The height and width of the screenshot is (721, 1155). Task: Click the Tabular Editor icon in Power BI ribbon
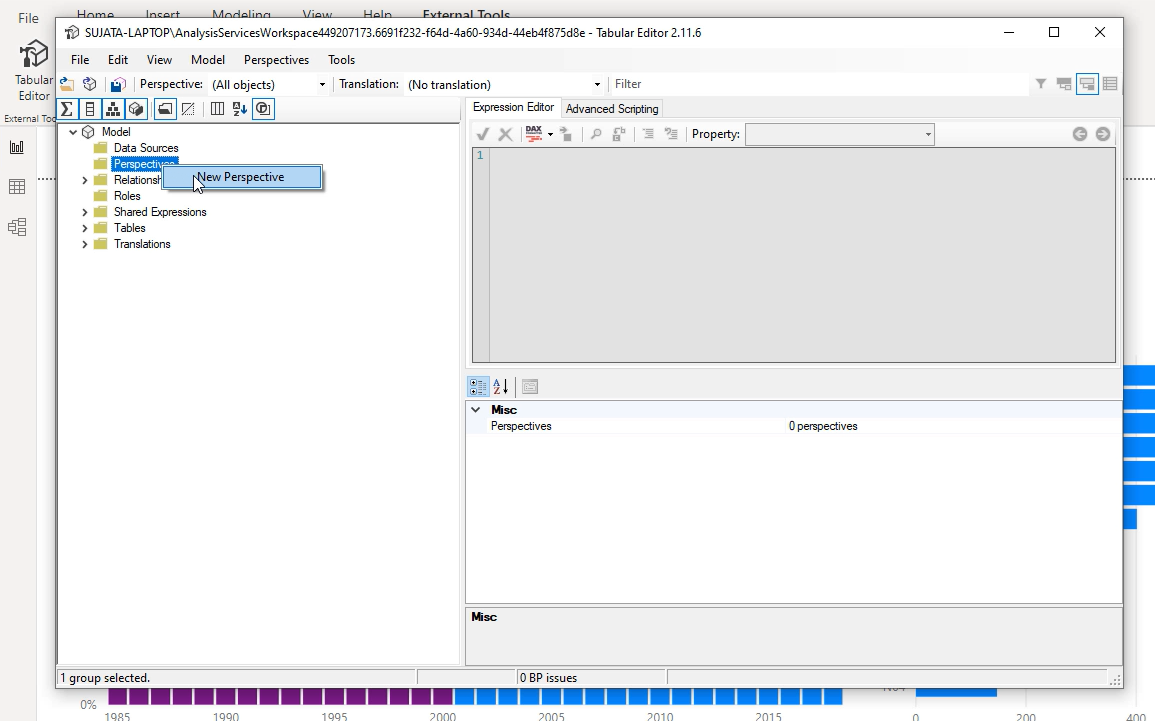33,68
